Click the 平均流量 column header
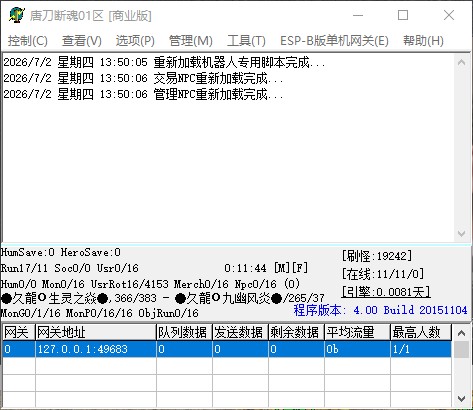Viewport: 473px width, 410px height. 357,332
